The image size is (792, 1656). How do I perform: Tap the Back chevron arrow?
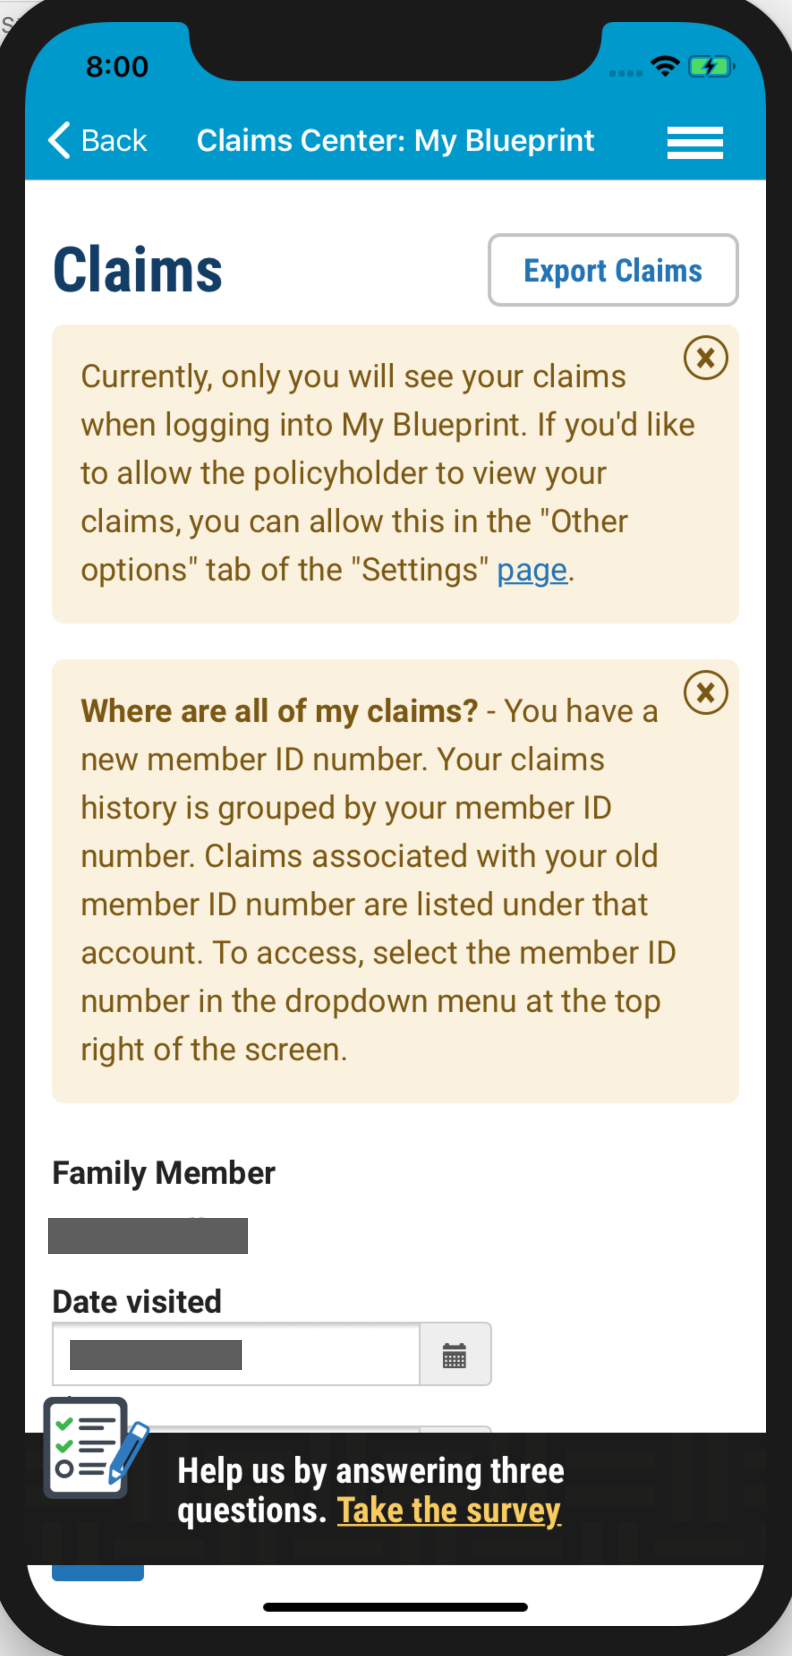click(59, 140)
